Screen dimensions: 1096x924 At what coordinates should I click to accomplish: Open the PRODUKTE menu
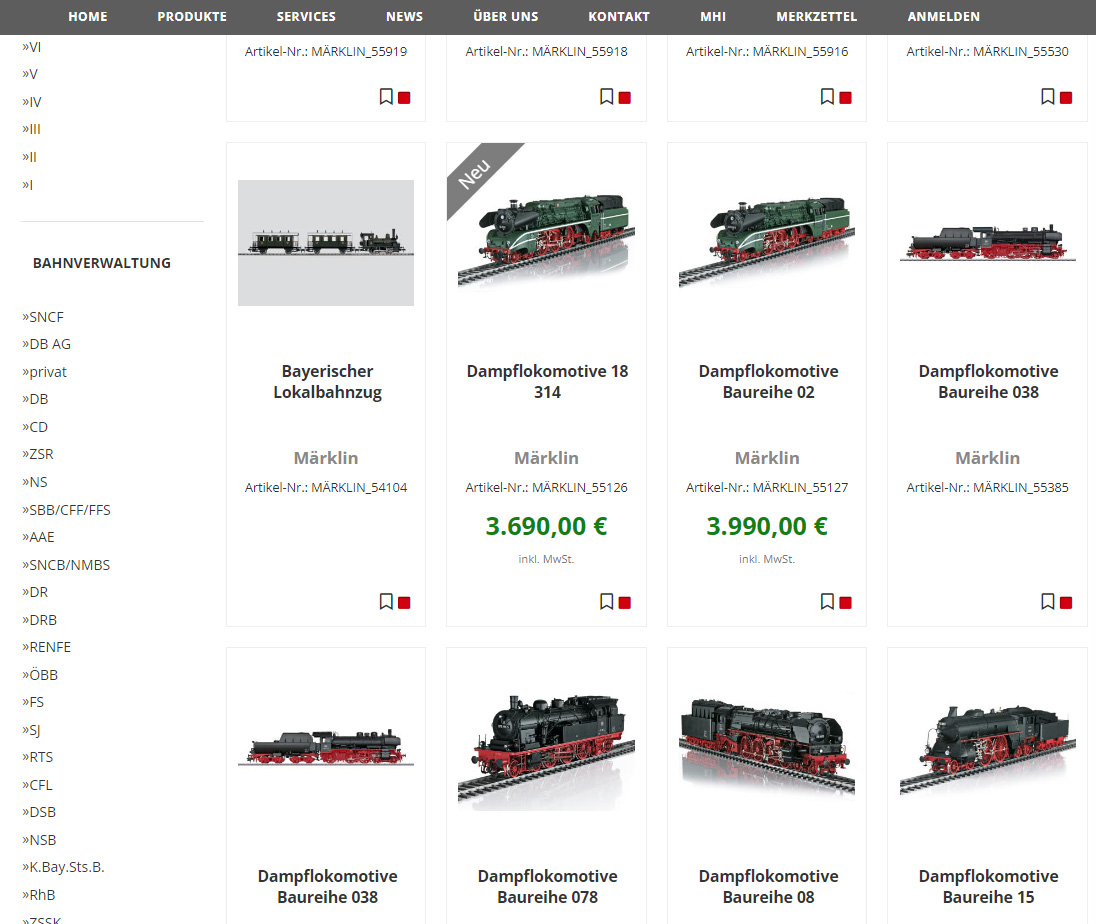tap(192, 16)
